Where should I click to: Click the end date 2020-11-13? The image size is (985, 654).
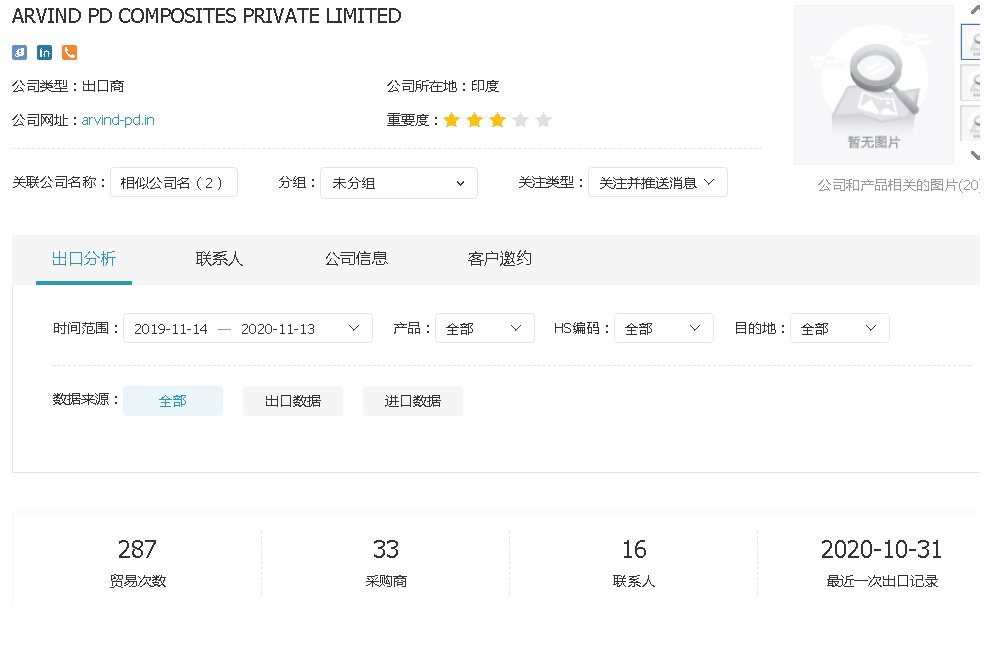point(278,329)
